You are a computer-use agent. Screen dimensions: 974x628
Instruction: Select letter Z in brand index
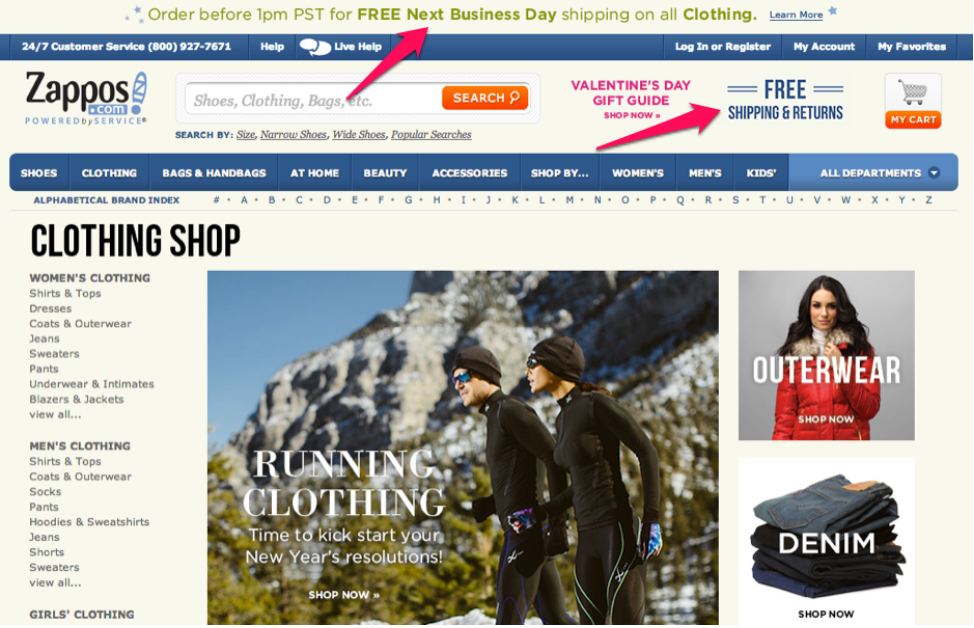pyautogui.click(x=929, y=200)
